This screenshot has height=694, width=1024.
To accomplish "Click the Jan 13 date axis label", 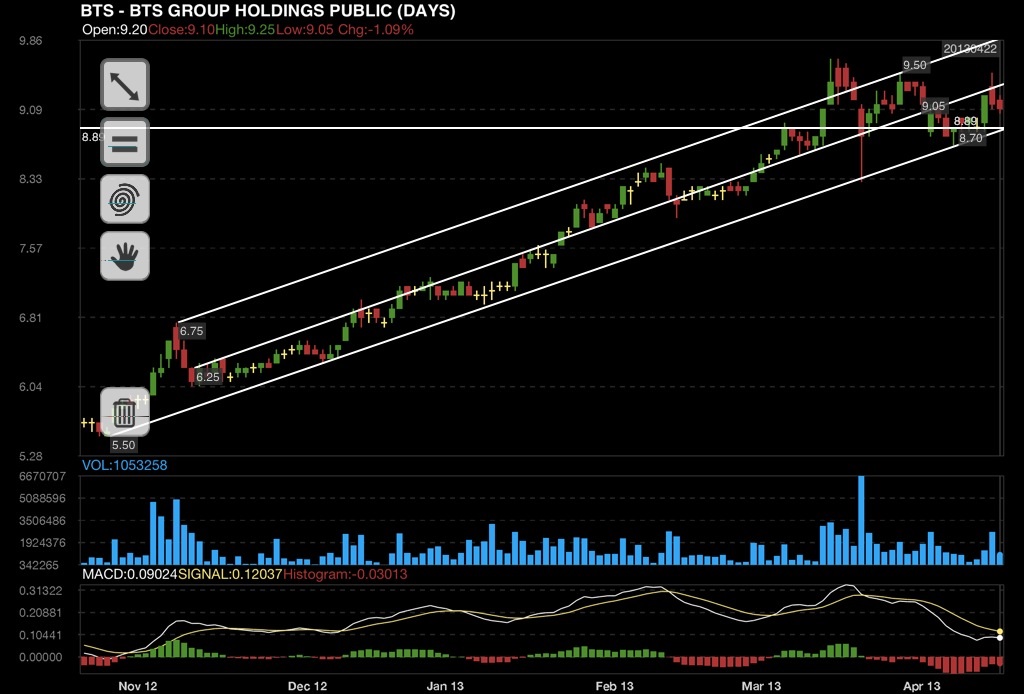I will click(445, 686).
